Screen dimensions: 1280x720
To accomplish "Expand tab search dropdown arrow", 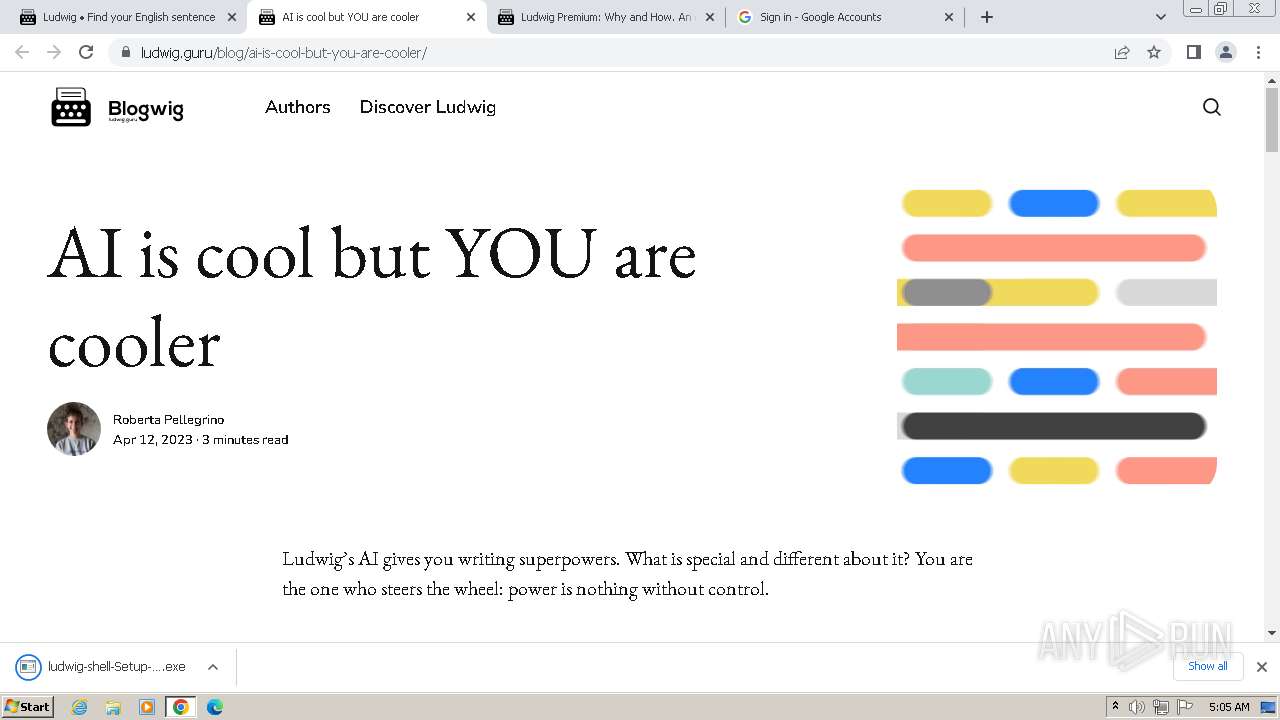I will (1161, 17).
